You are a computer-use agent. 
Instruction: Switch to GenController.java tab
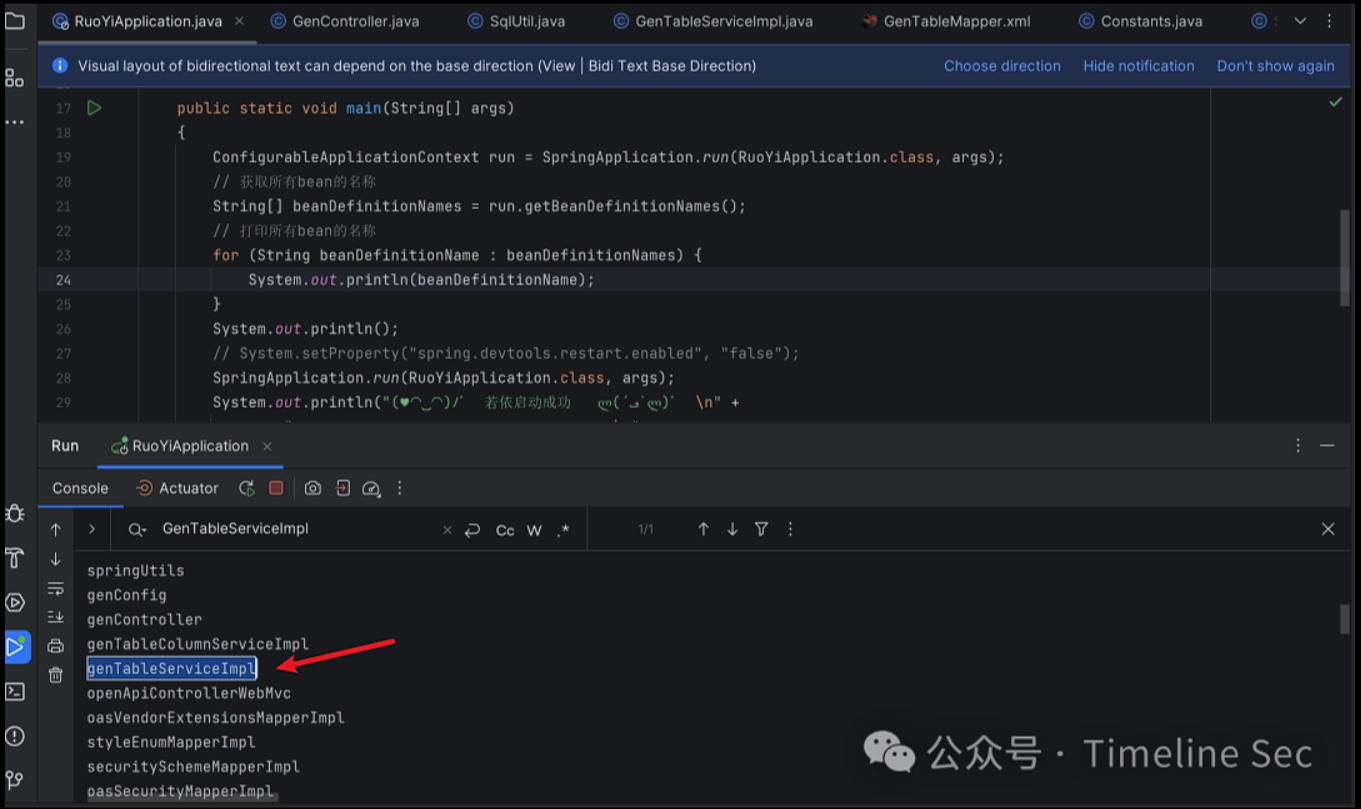coord(344,21)
